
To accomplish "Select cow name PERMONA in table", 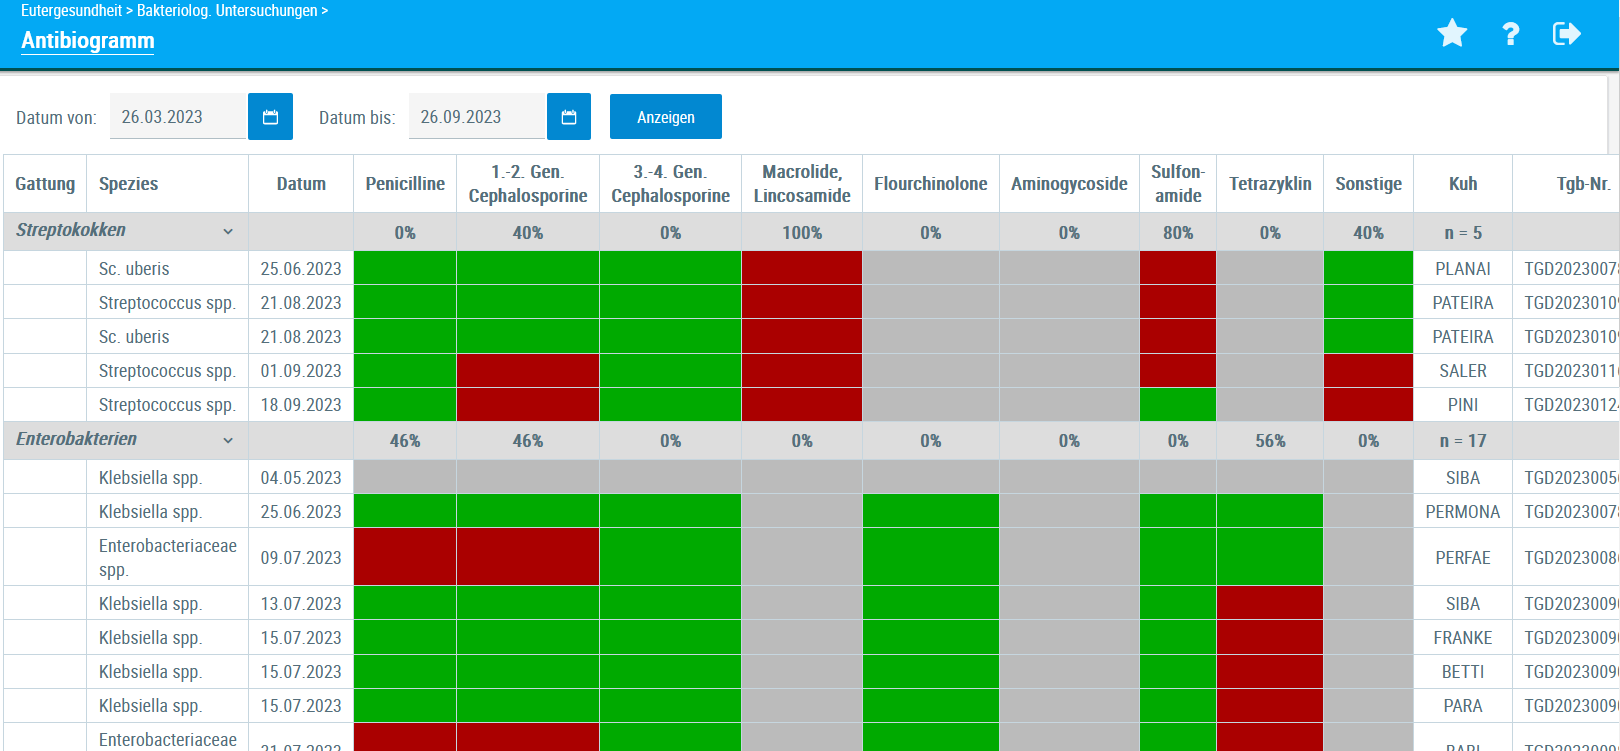I will [x=1462, y=512].
